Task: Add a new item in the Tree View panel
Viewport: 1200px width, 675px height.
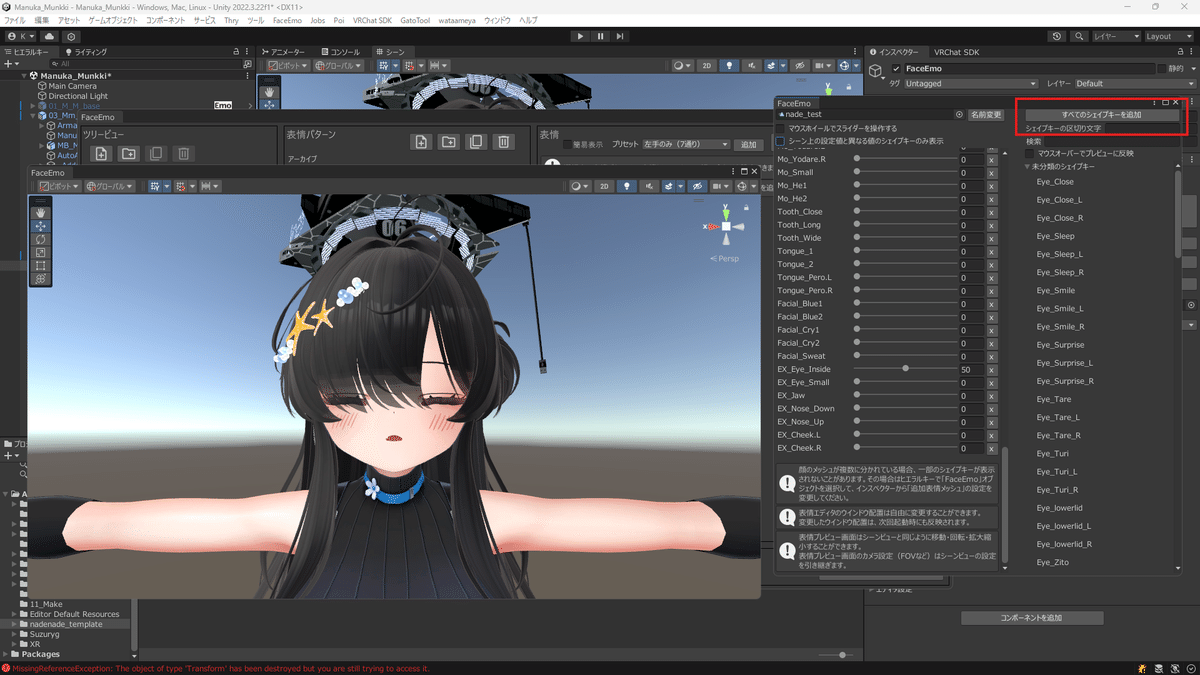Action: pyautogui.click(x=101, y=154)
